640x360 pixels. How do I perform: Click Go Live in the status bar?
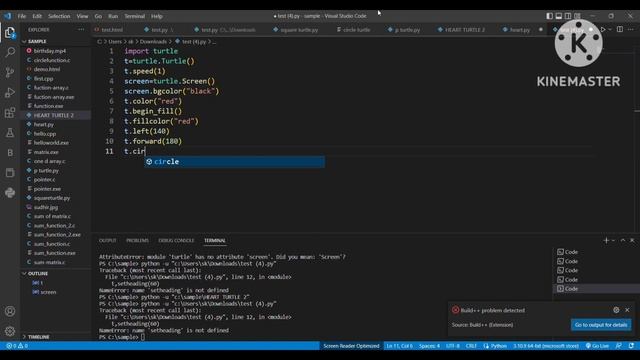point(597,346)
